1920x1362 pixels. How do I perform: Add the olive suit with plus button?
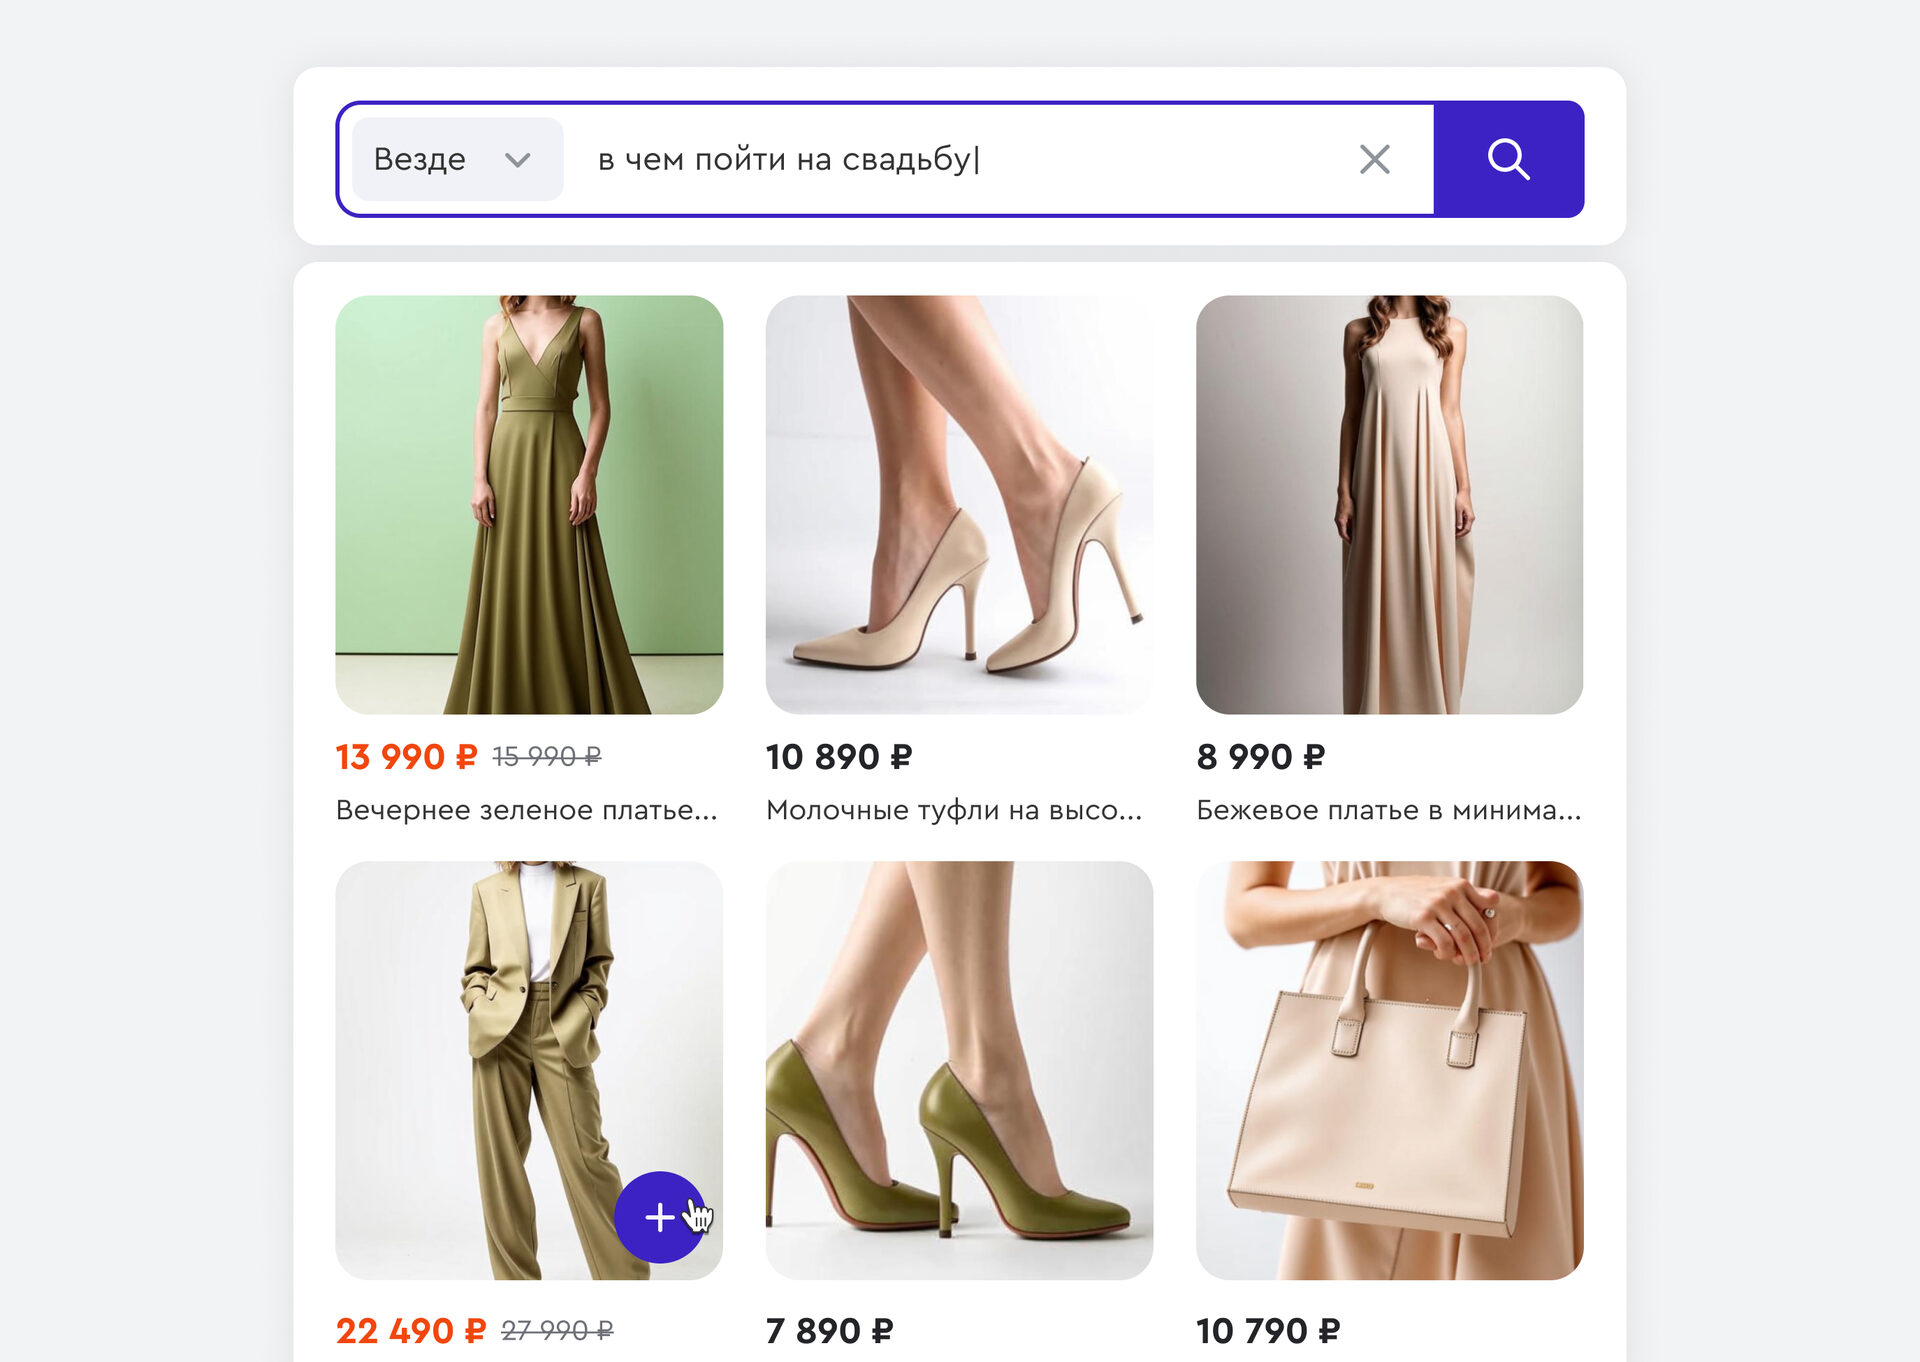coord(658,1216)
